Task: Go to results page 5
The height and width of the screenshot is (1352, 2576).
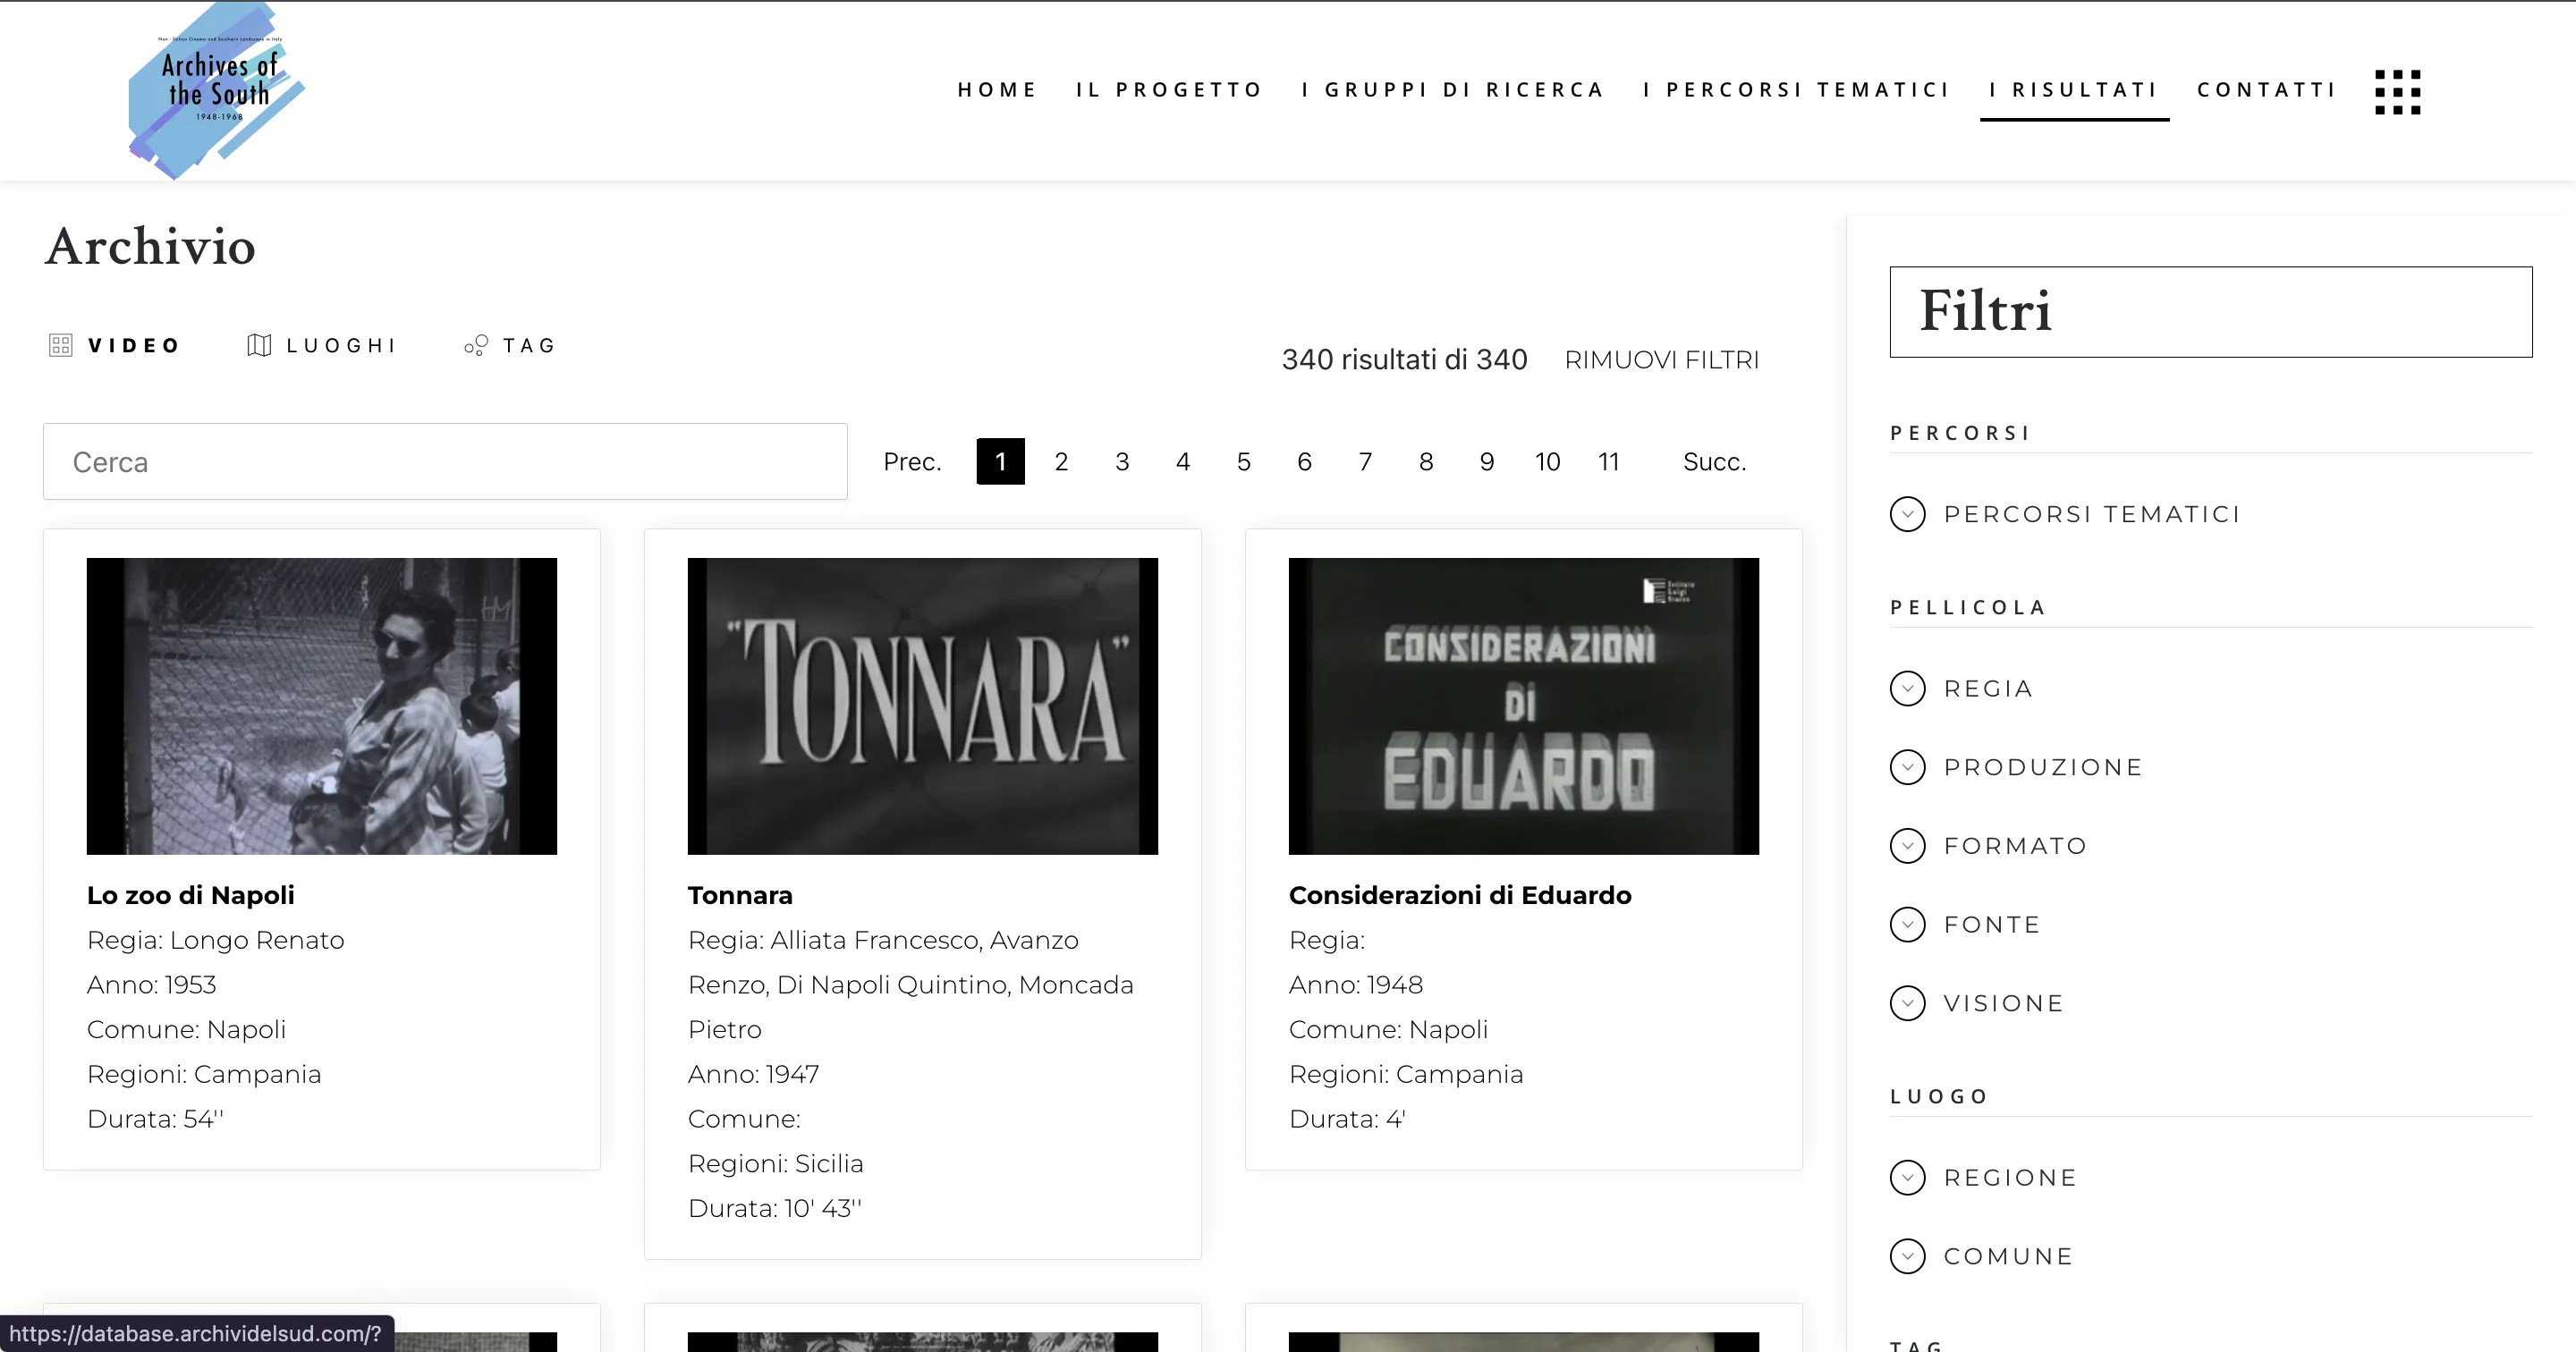Action: pos(1243,462)
